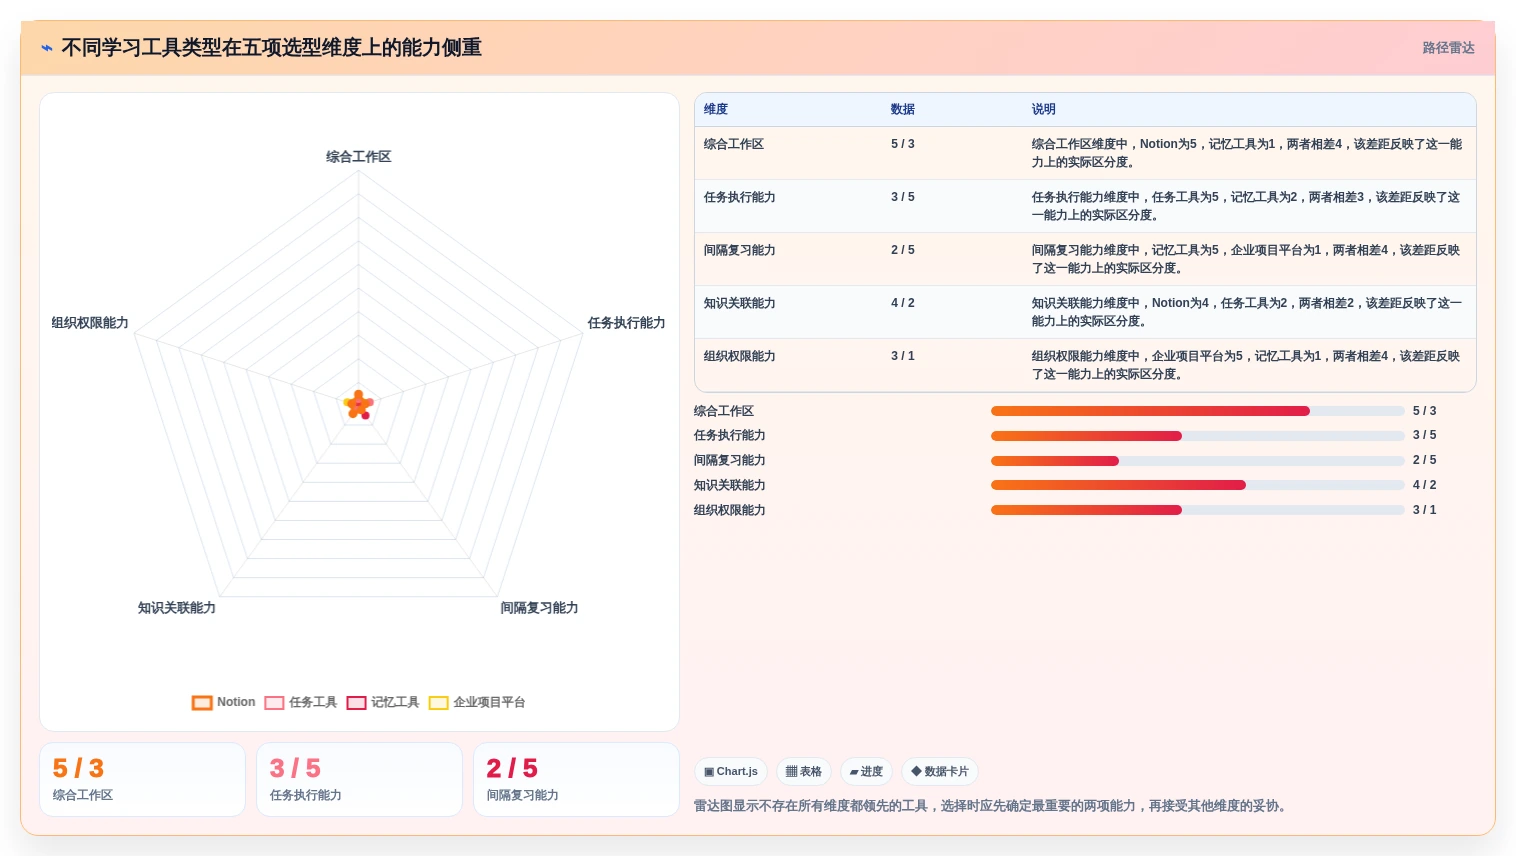Click the 表格 tag chip
Viewport: 1516px width, 856px height.
(804, 771)
